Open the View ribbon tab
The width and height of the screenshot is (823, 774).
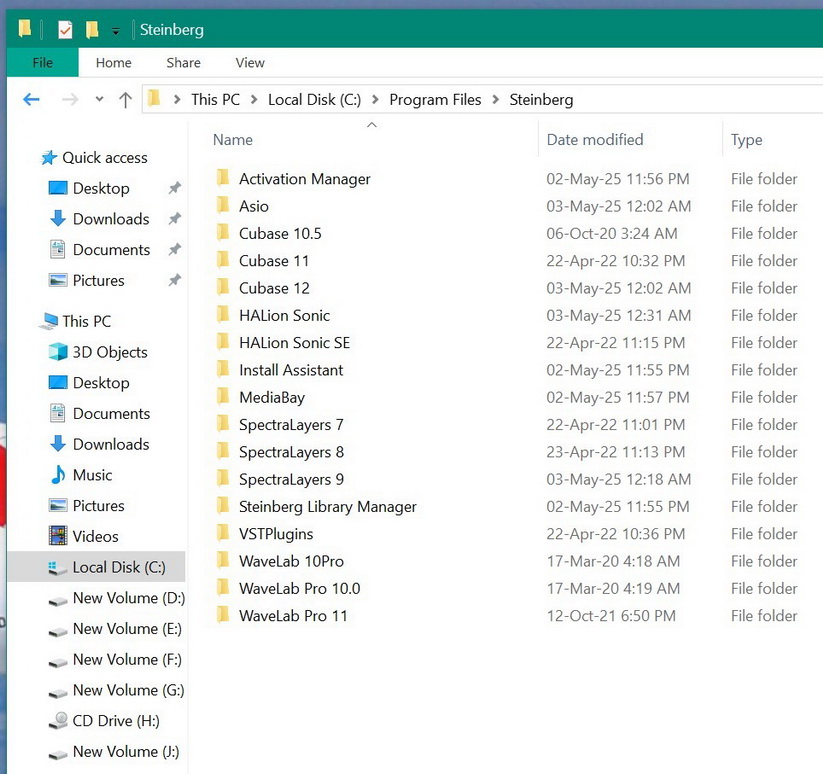point(250,62)
